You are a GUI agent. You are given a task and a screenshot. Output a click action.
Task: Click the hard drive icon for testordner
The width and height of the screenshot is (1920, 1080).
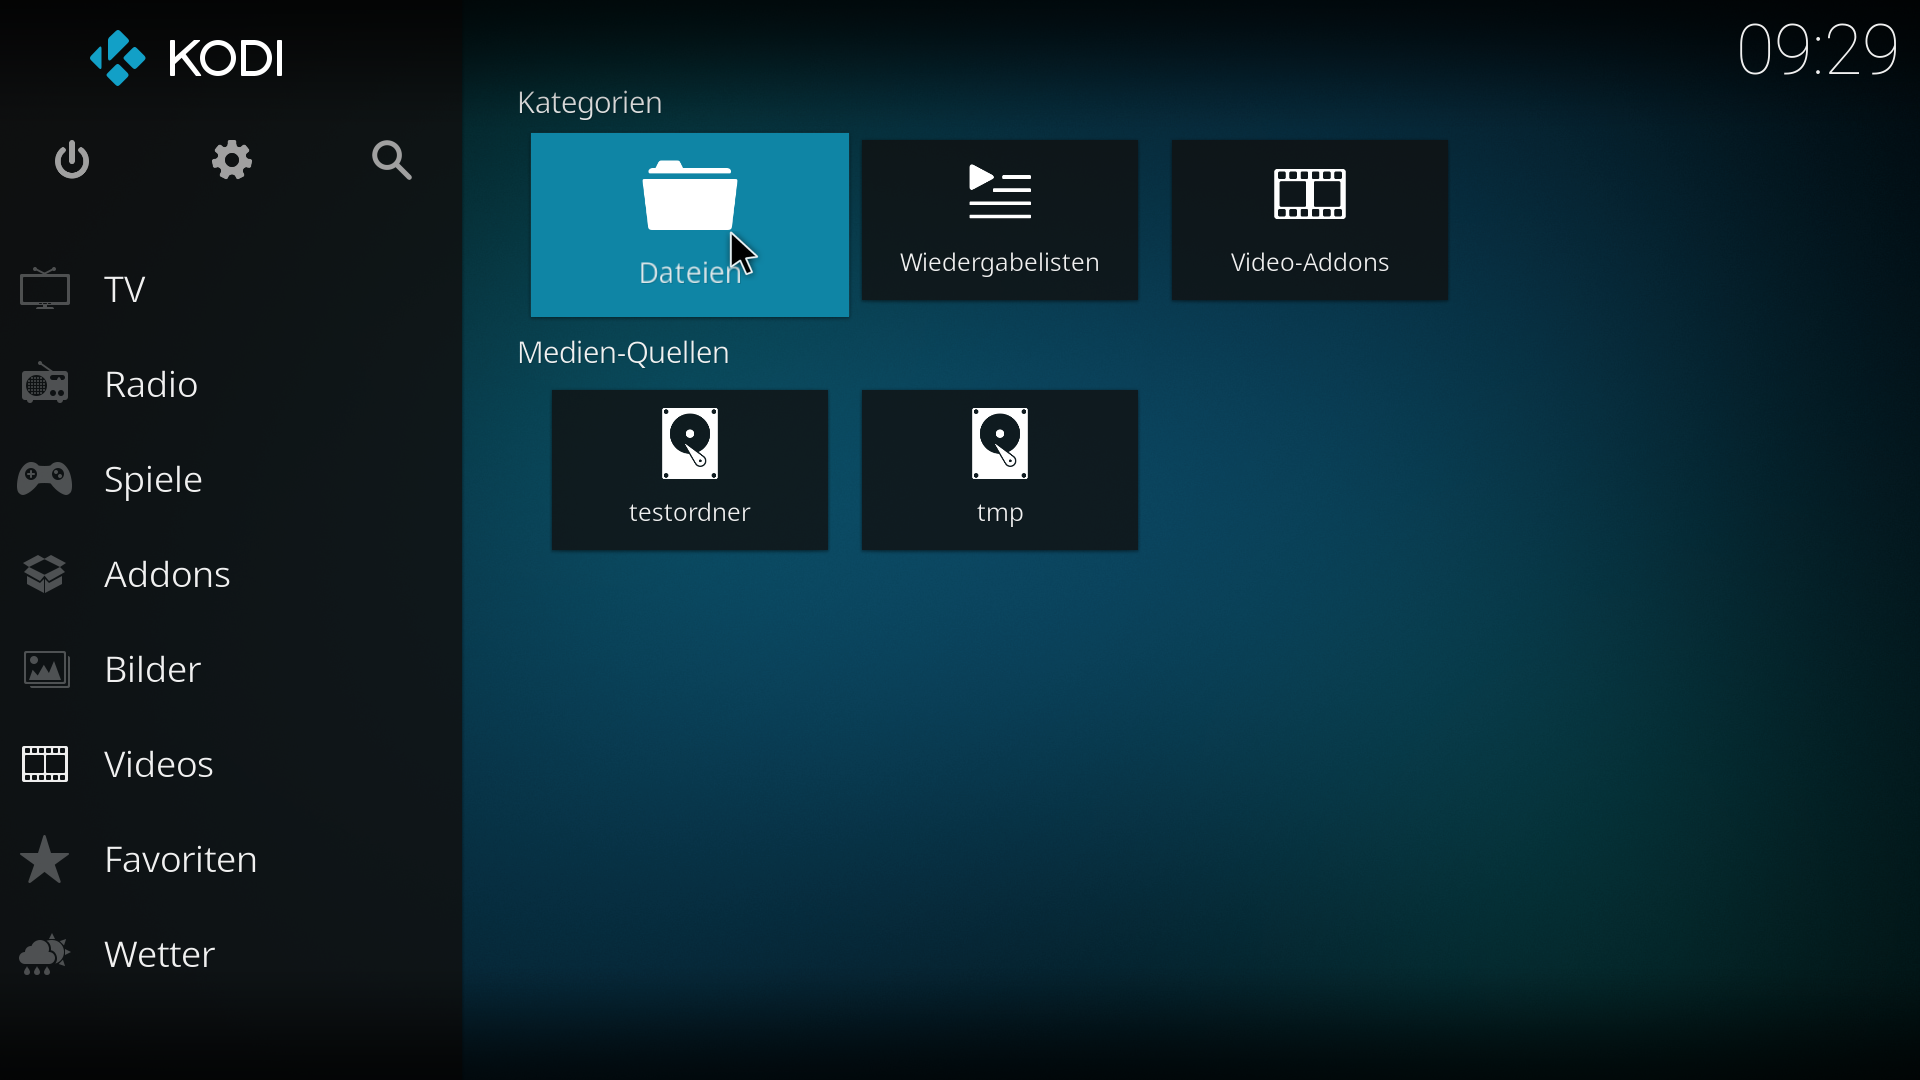point(690,444)
